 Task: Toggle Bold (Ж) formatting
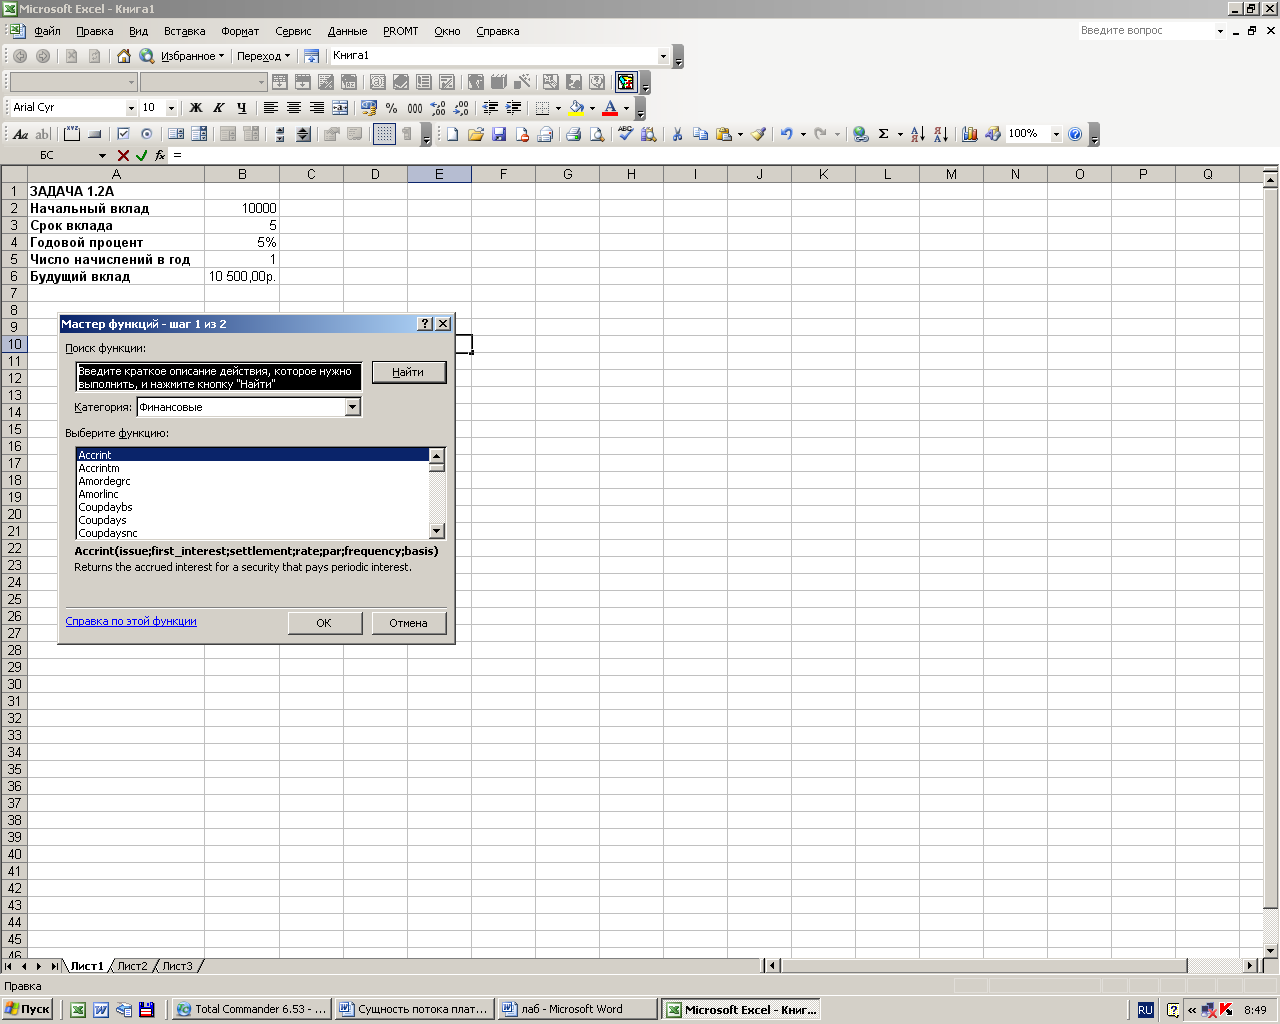pos(195,108)
